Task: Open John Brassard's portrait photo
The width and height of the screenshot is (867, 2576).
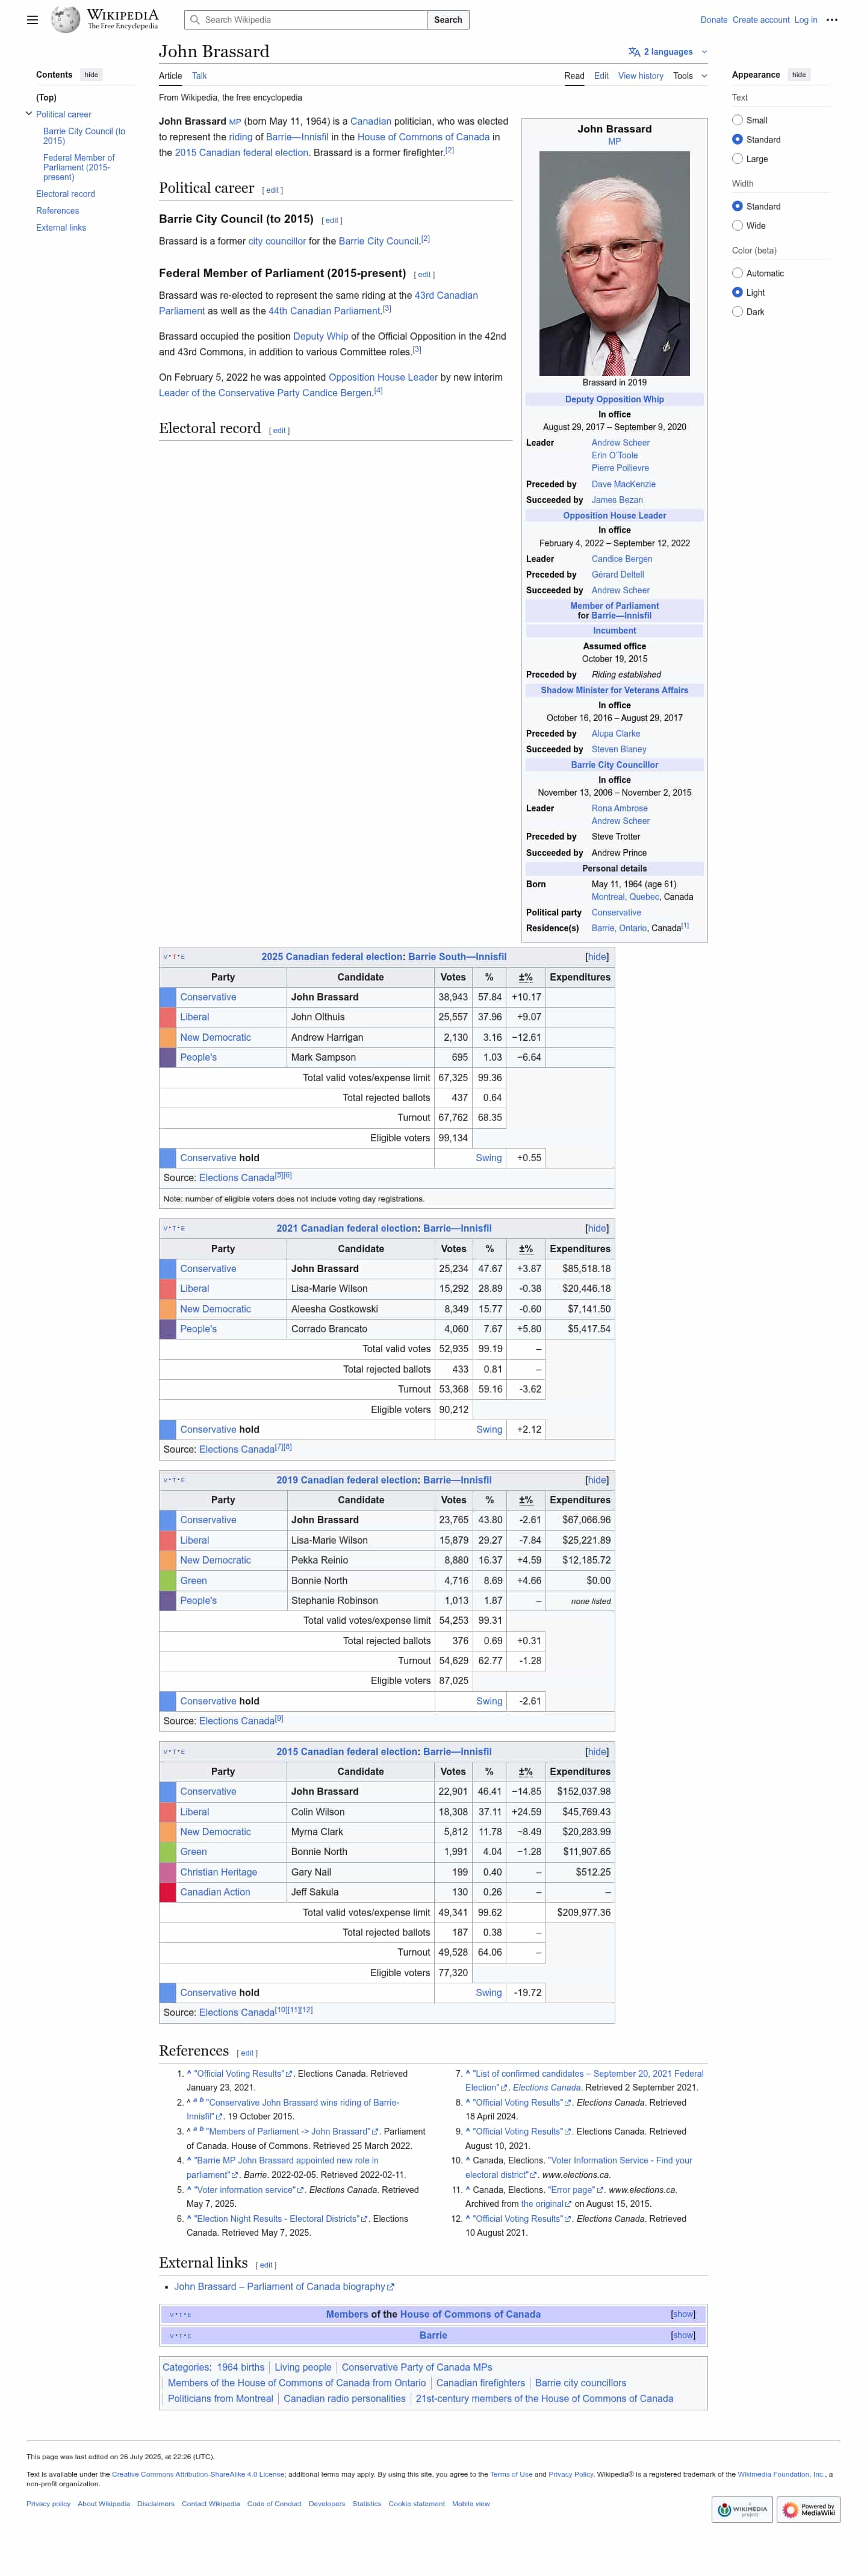Action: click(x=614, y=263)
